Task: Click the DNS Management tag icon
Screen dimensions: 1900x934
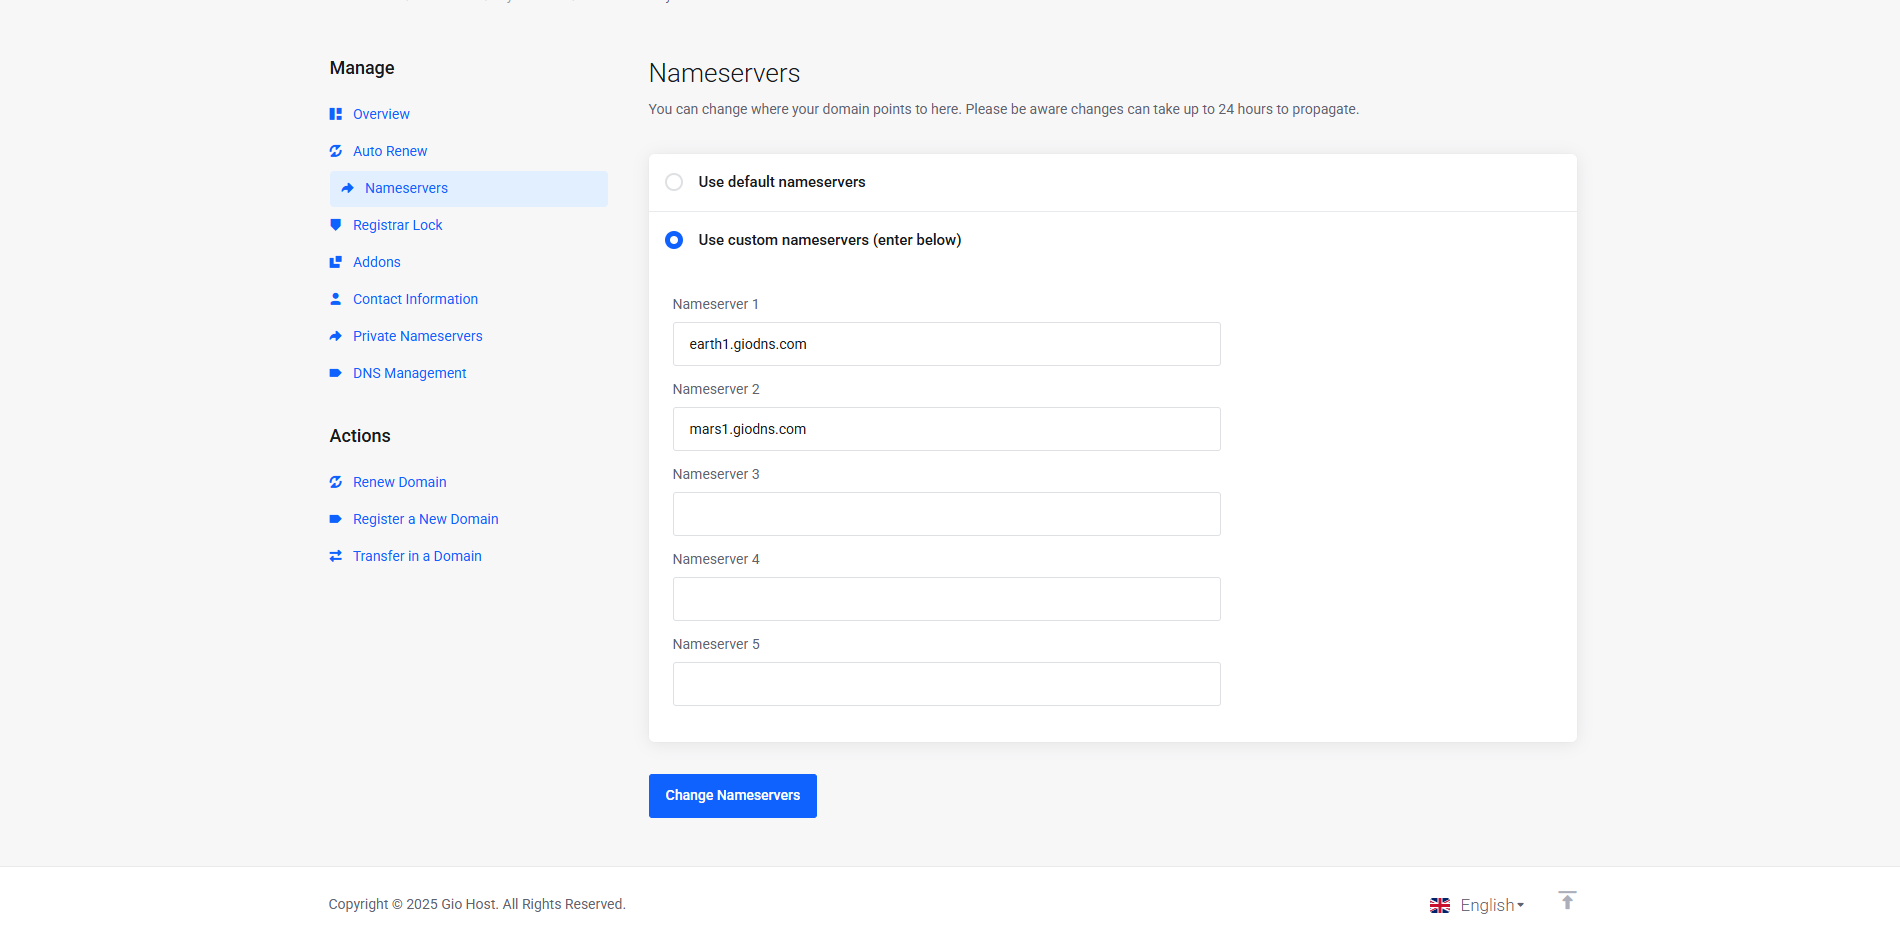Action: (336, 373)
